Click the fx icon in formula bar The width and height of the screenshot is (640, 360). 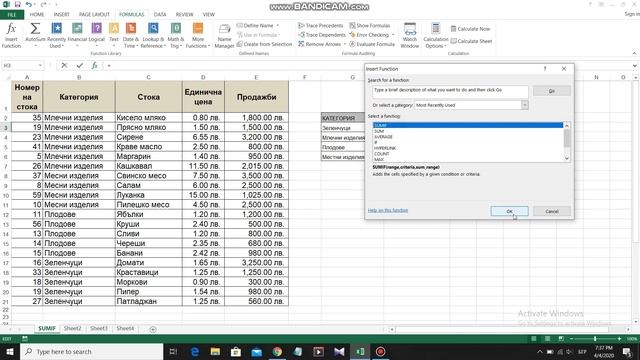(x=94, y=65)
